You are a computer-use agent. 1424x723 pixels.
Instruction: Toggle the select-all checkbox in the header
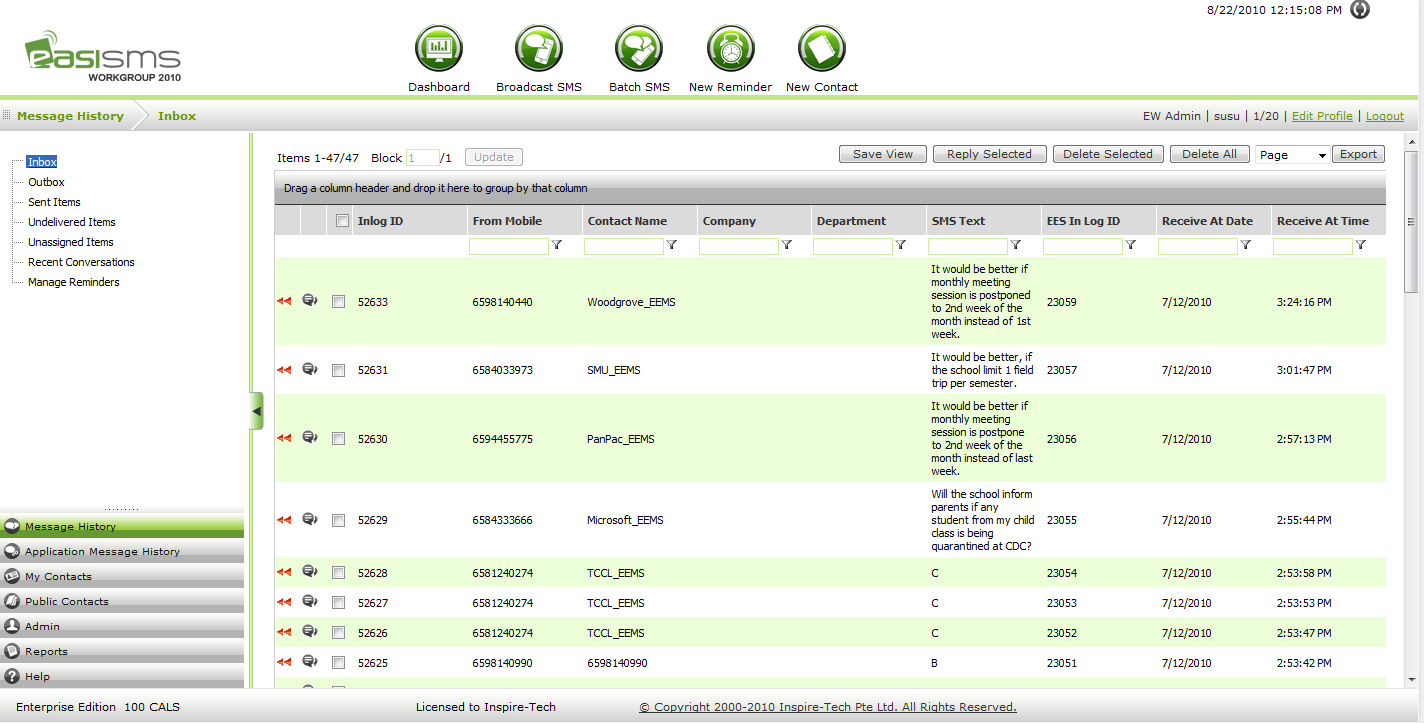pos(343,221)
